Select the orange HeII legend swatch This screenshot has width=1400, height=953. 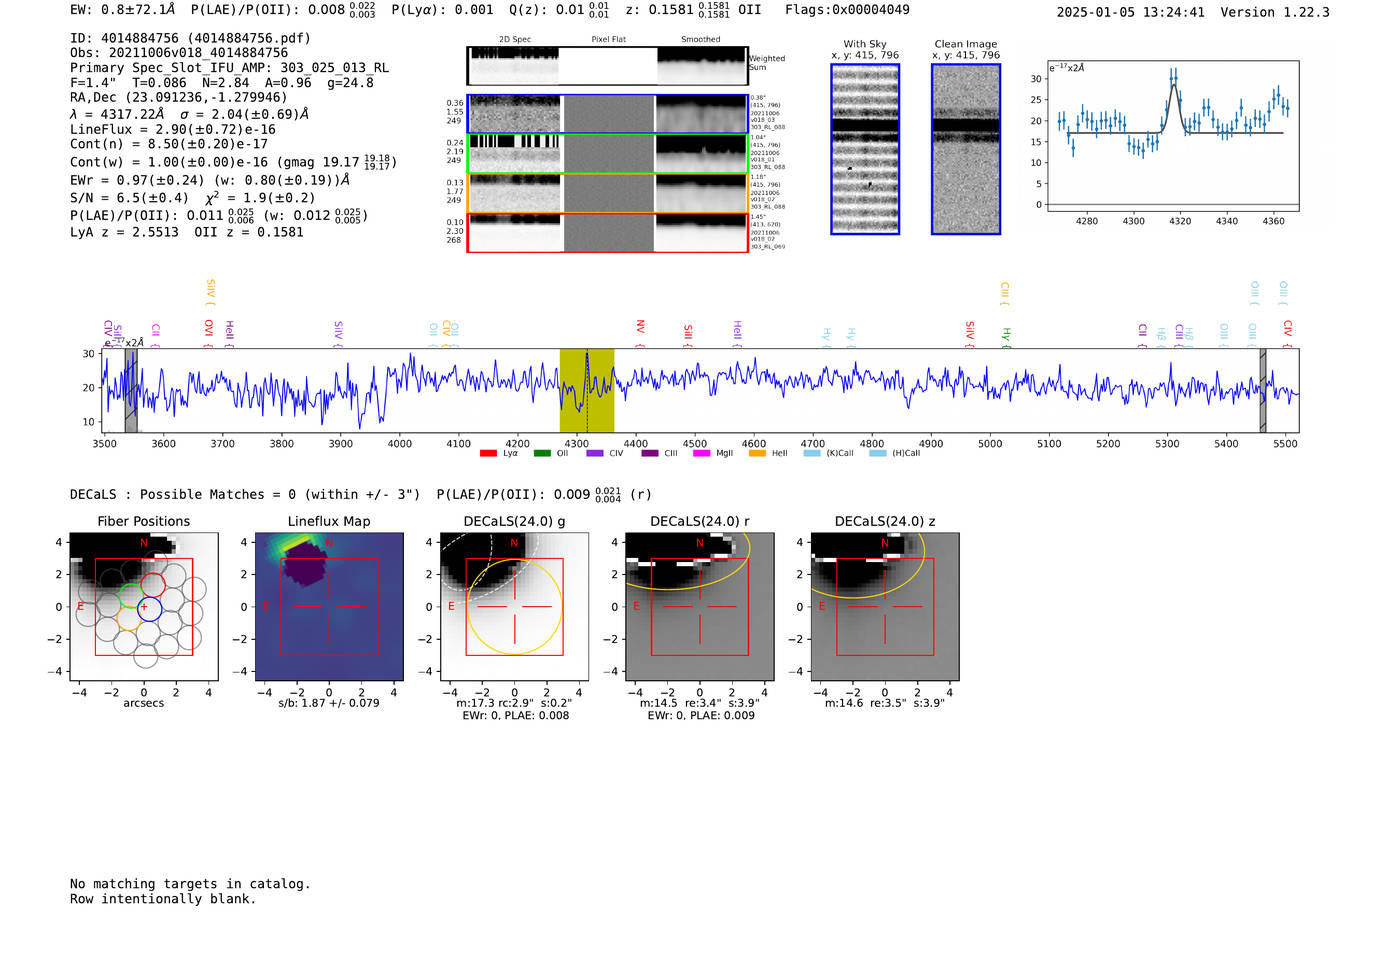pyautogui.click(x=757, y=453)
